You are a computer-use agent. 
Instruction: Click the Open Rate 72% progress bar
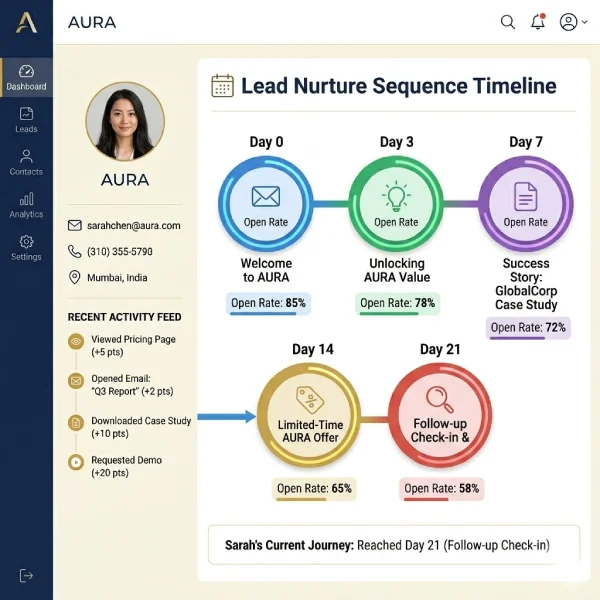click(x=517, y=338)
